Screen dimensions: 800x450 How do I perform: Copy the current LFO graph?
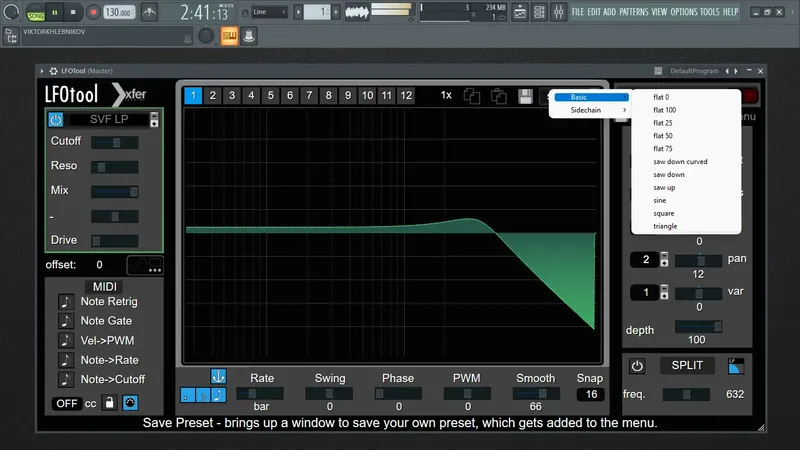point(472,96)
